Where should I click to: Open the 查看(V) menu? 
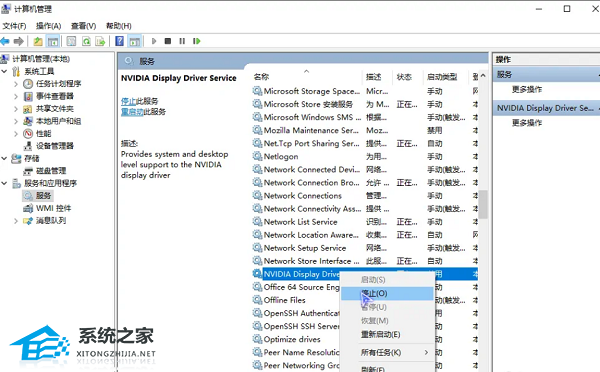click(x=83, y=26)
